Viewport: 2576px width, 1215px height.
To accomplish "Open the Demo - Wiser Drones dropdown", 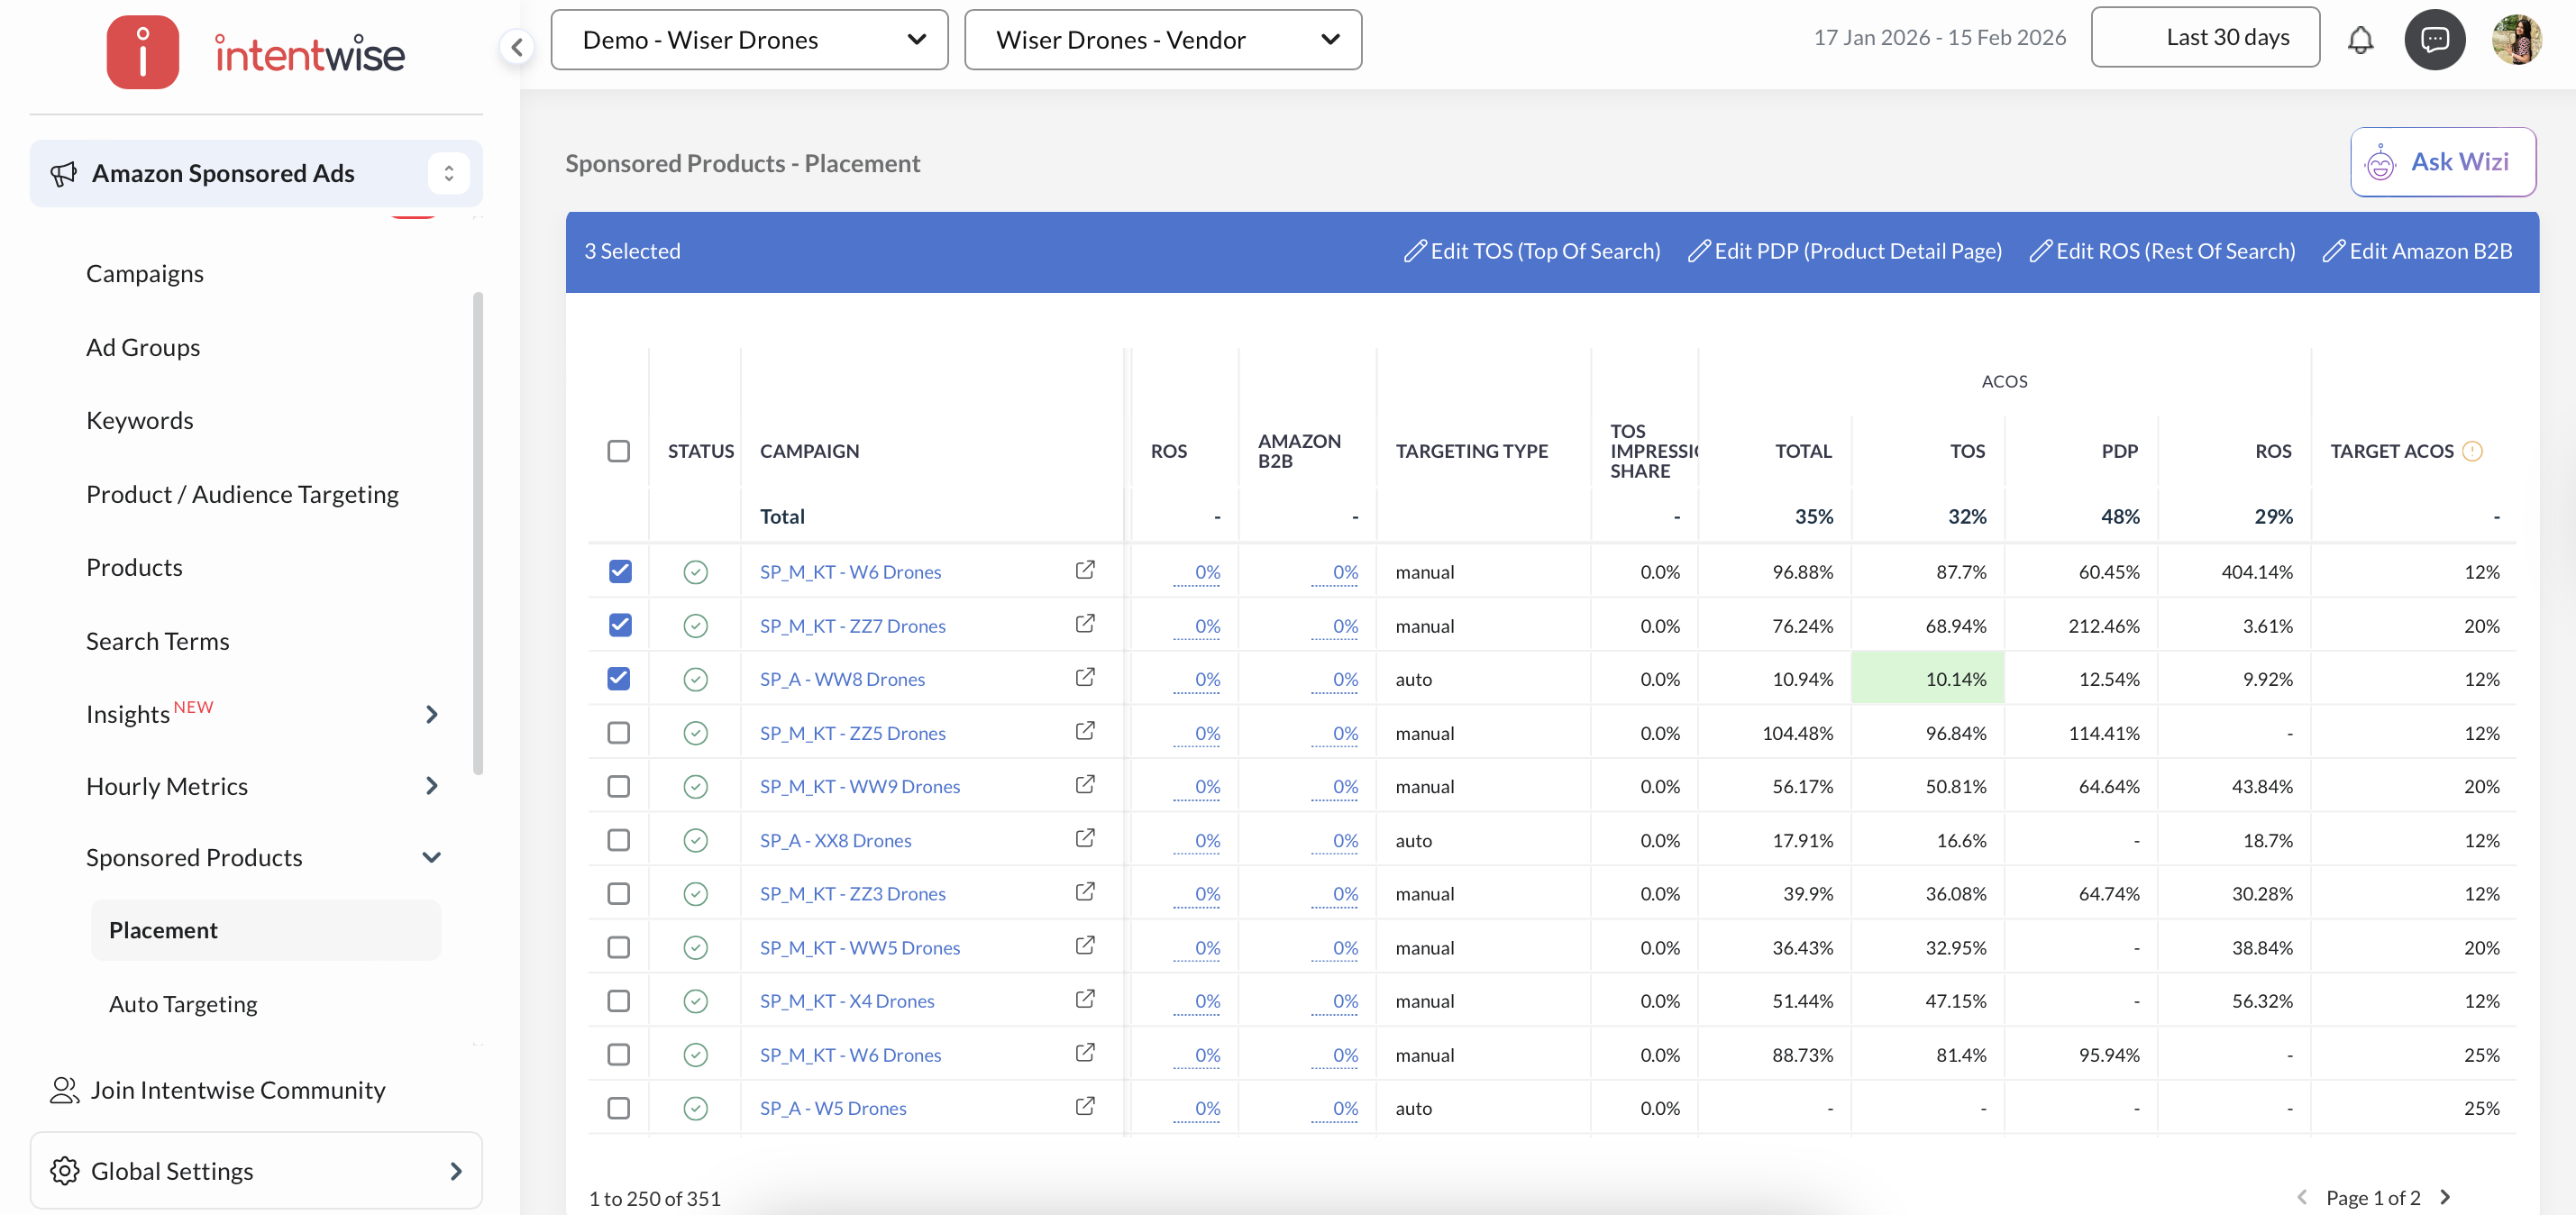I will point(749,40).
